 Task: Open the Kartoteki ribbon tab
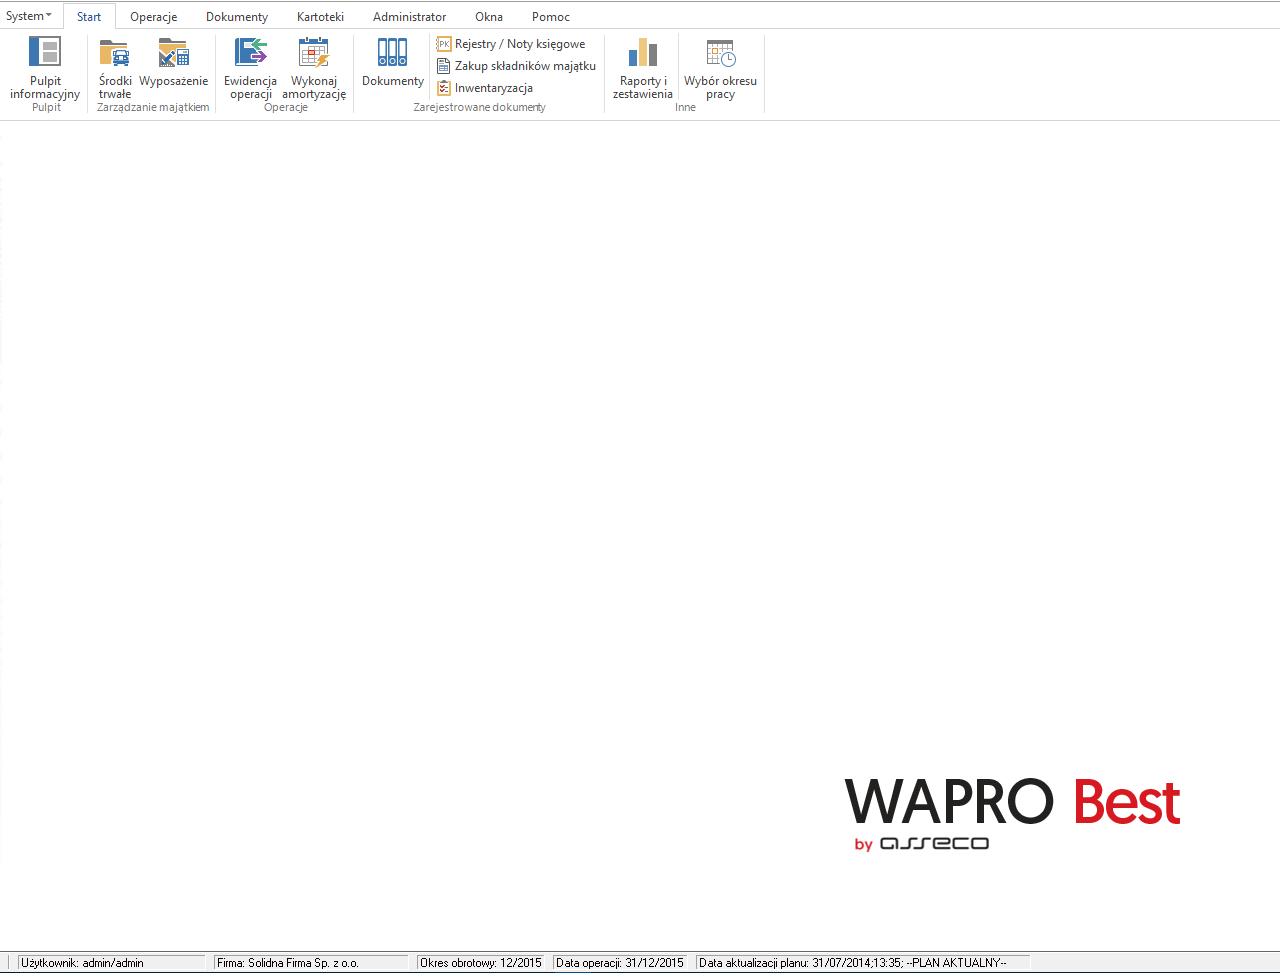(x=320, y=16)
